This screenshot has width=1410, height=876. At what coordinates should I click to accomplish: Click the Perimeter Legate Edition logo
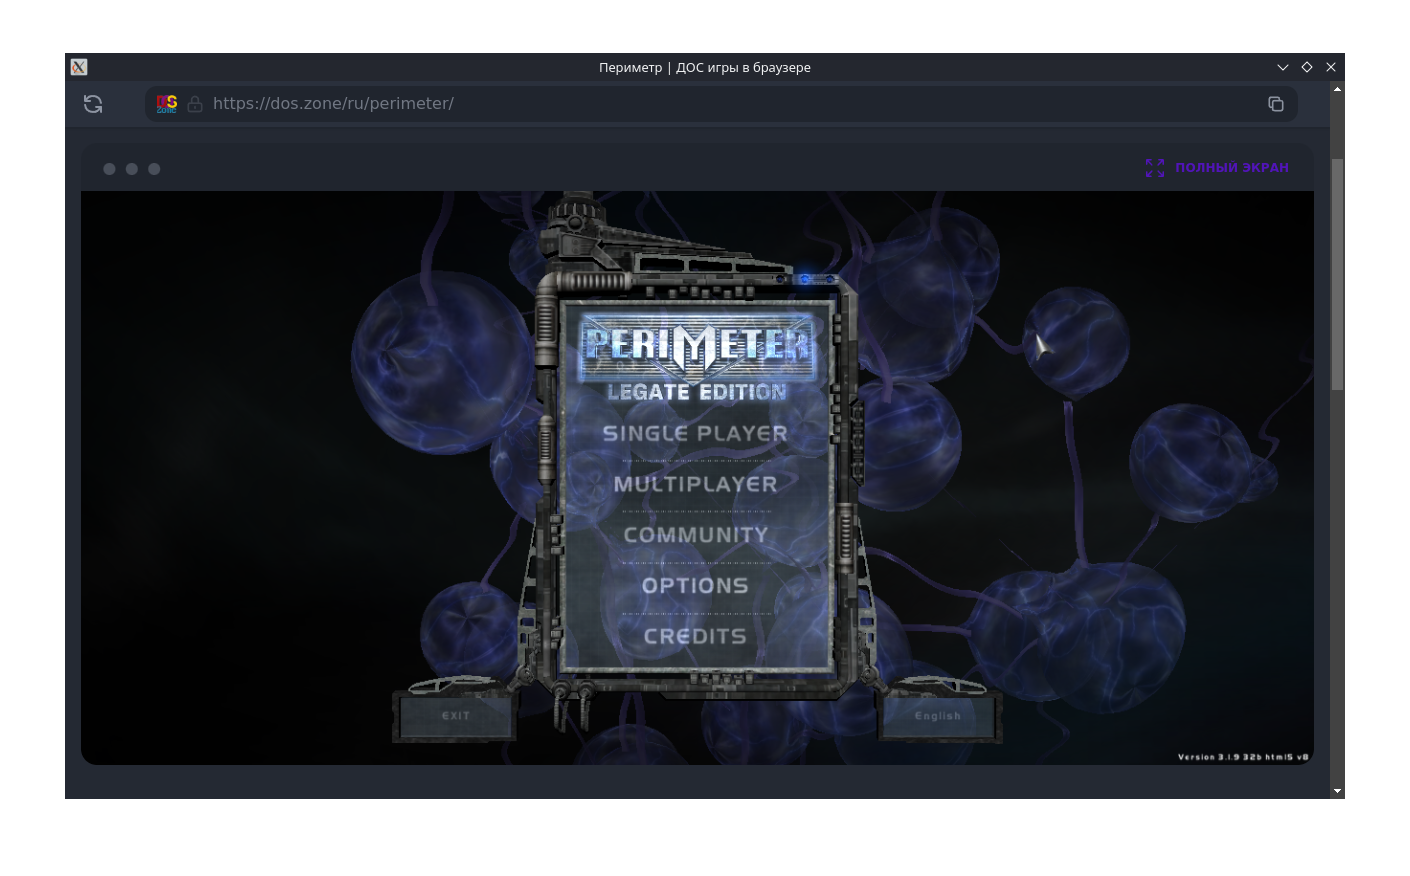pos(697,358)
